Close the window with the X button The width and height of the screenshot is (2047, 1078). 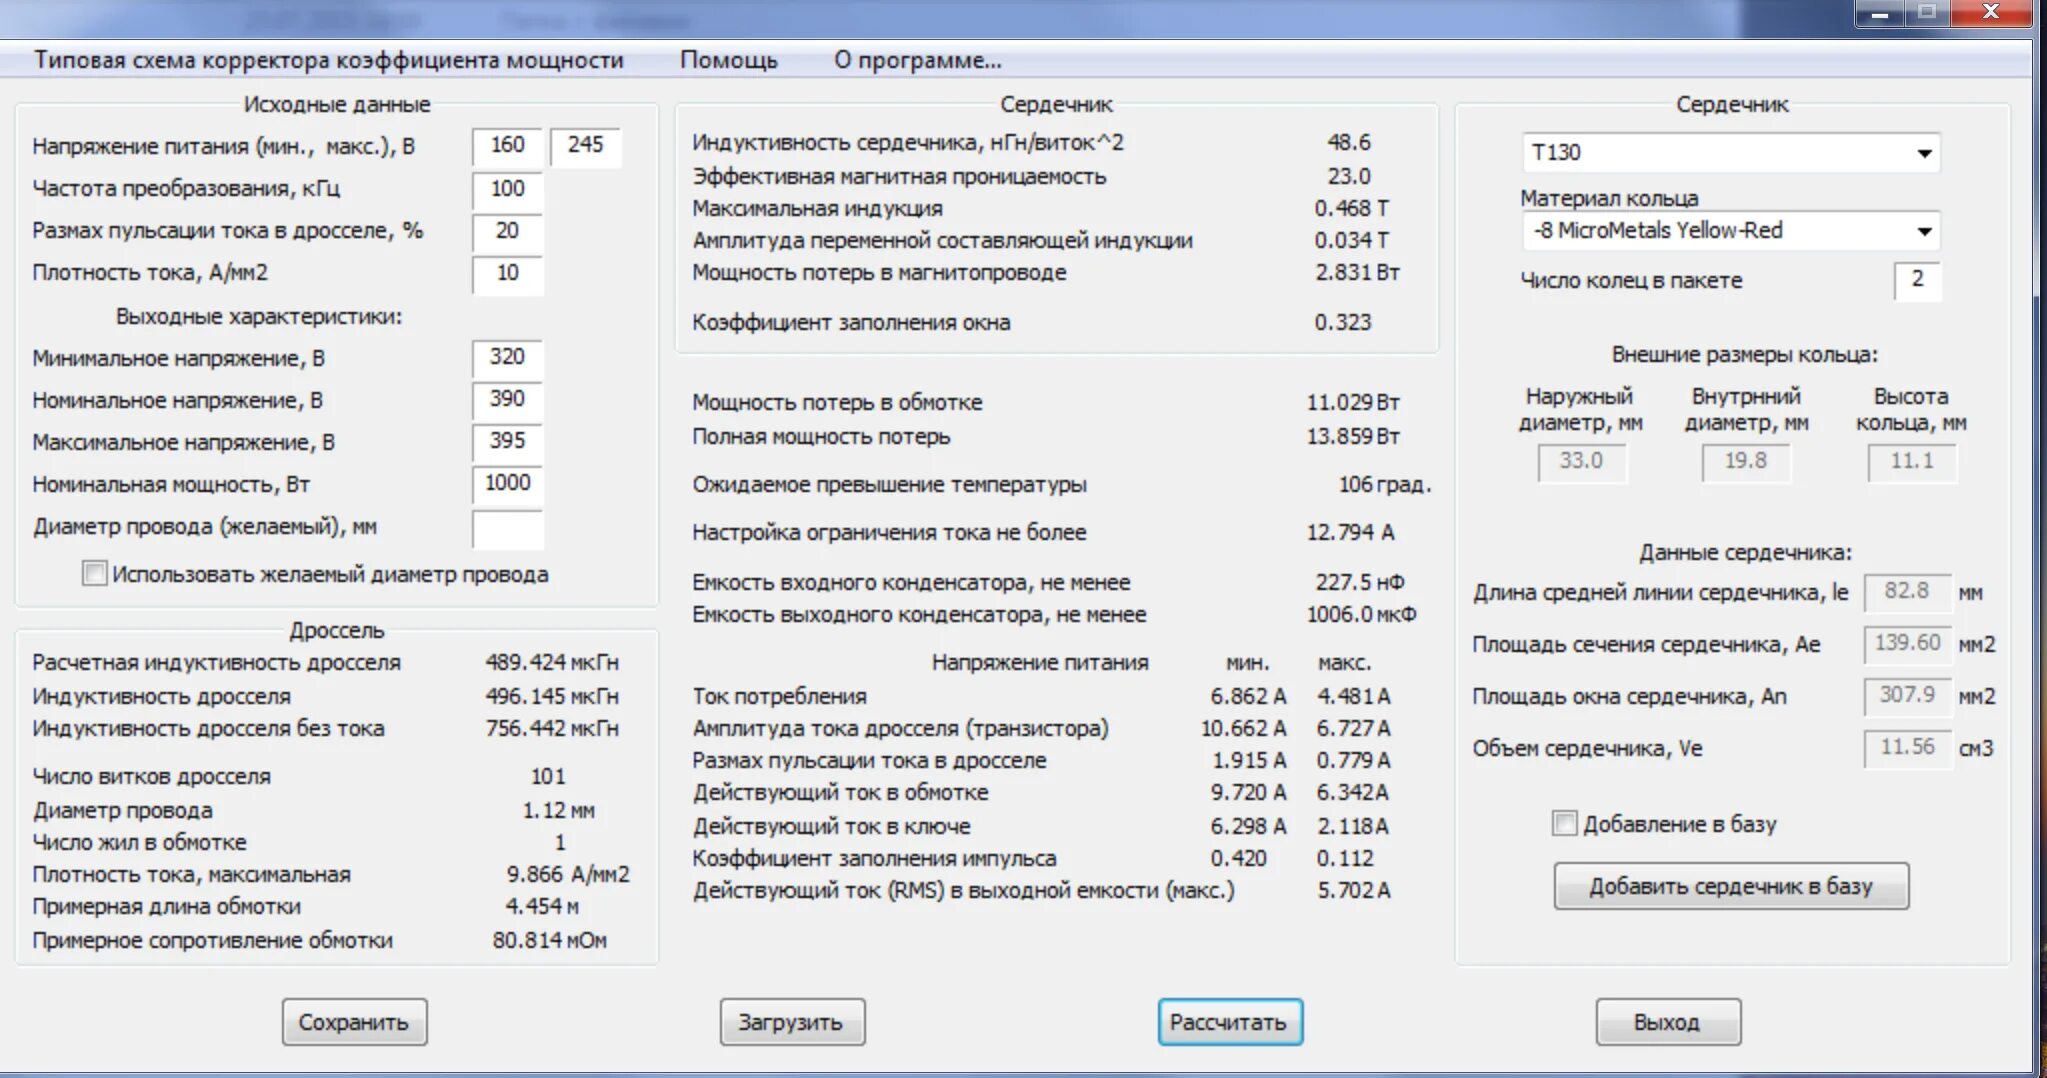coord(1990,13)
